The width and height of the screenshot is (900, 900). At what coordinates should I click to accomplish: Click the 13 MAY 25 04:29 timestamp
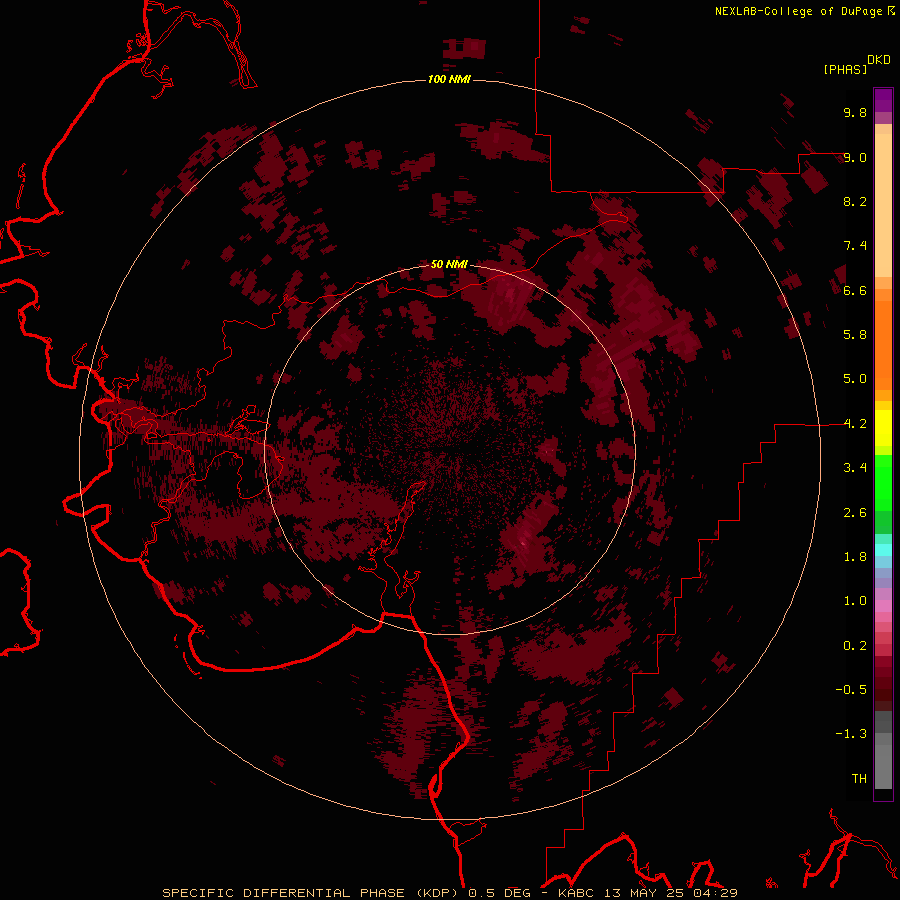click(x=670, y=893)
